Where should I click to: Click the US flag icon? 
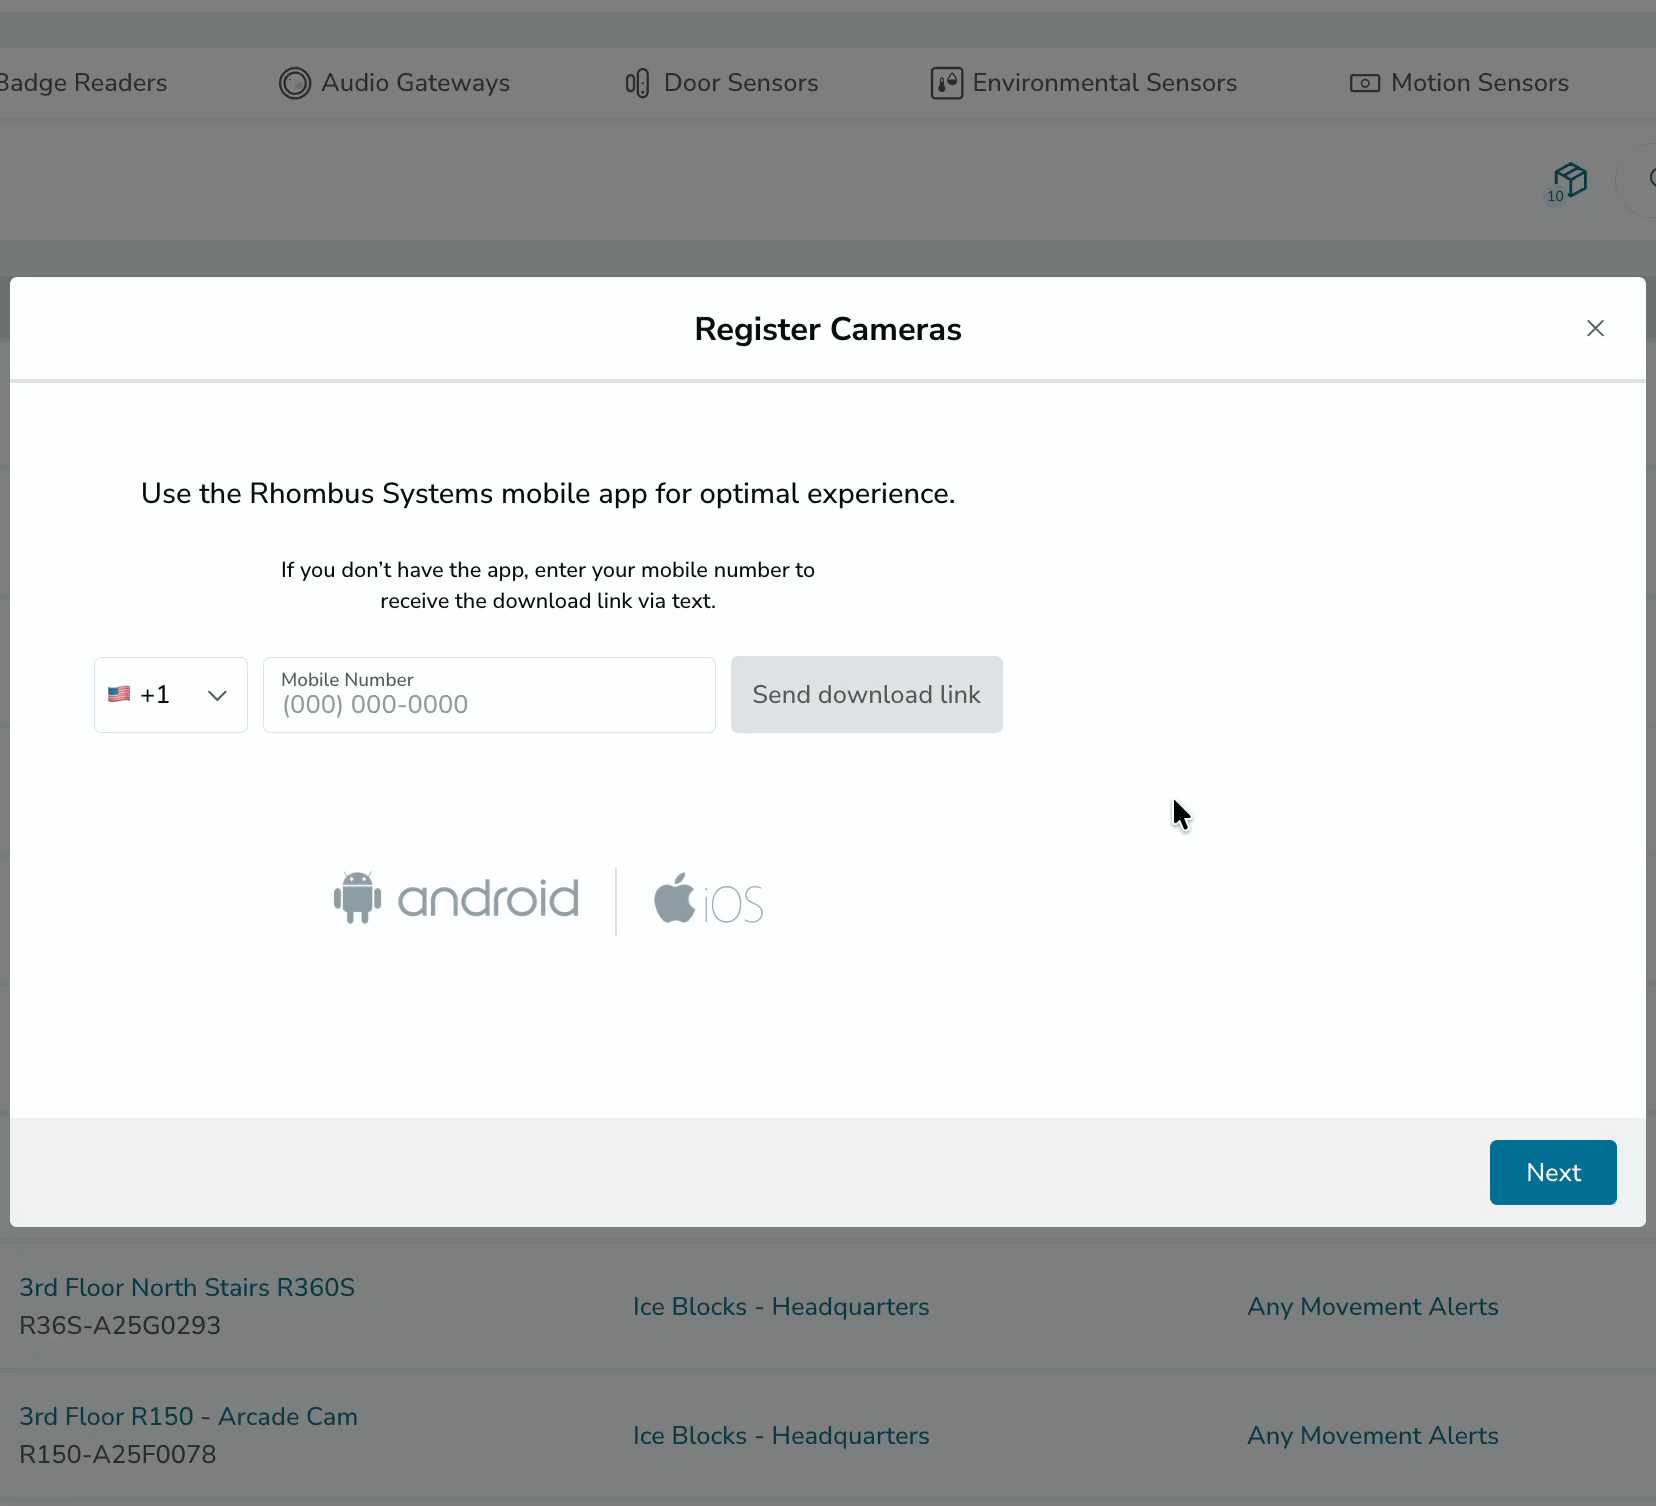[119, 694]
